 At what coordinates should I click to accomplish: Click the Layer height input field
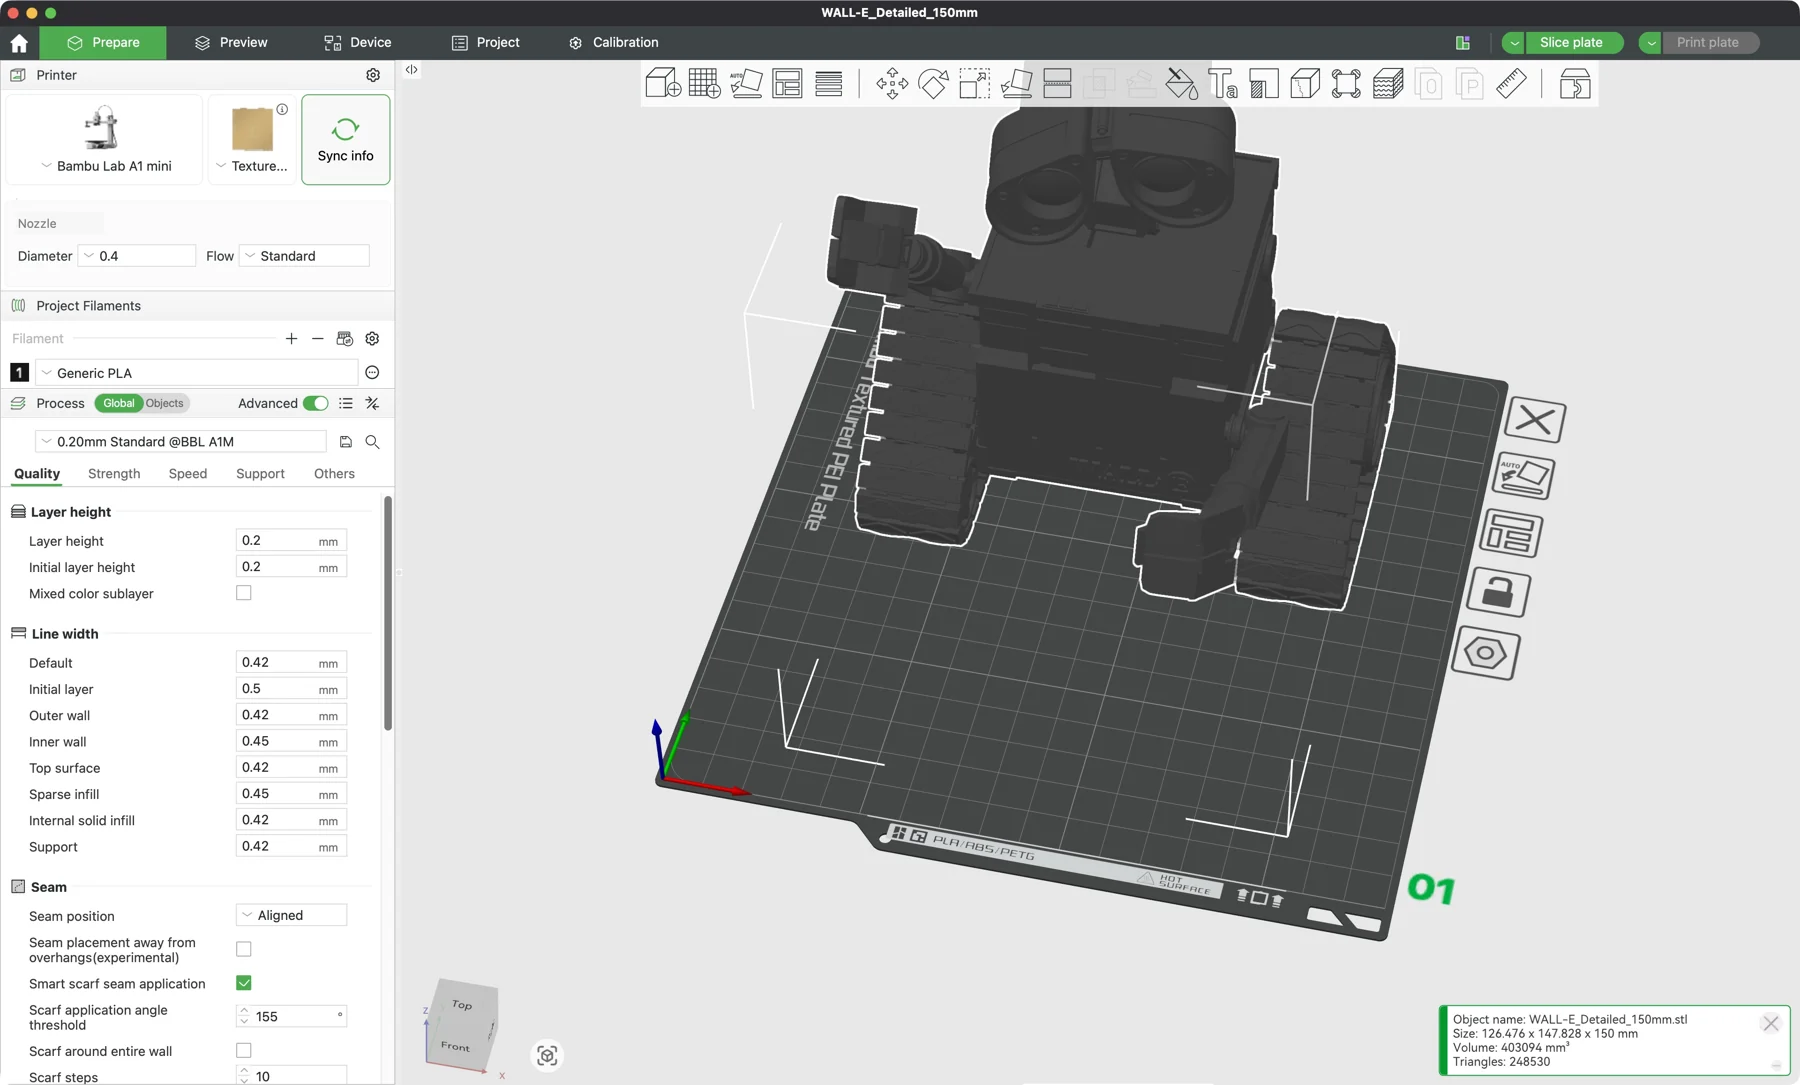[x=291, y=541]
